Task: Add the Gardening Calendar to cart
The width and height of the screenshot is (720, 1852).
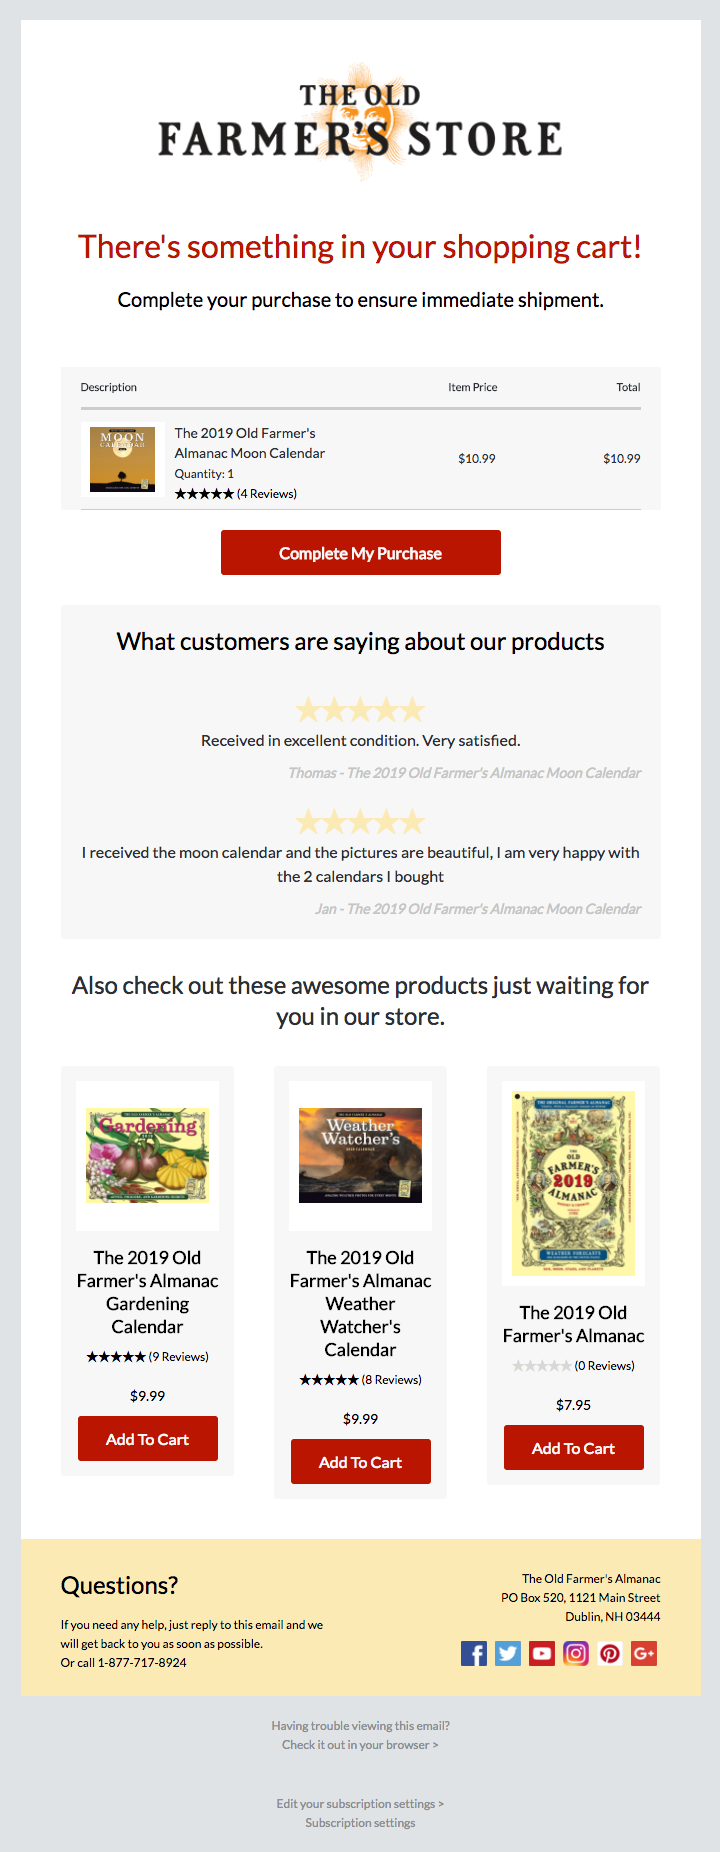Action: click(148, 1439)
